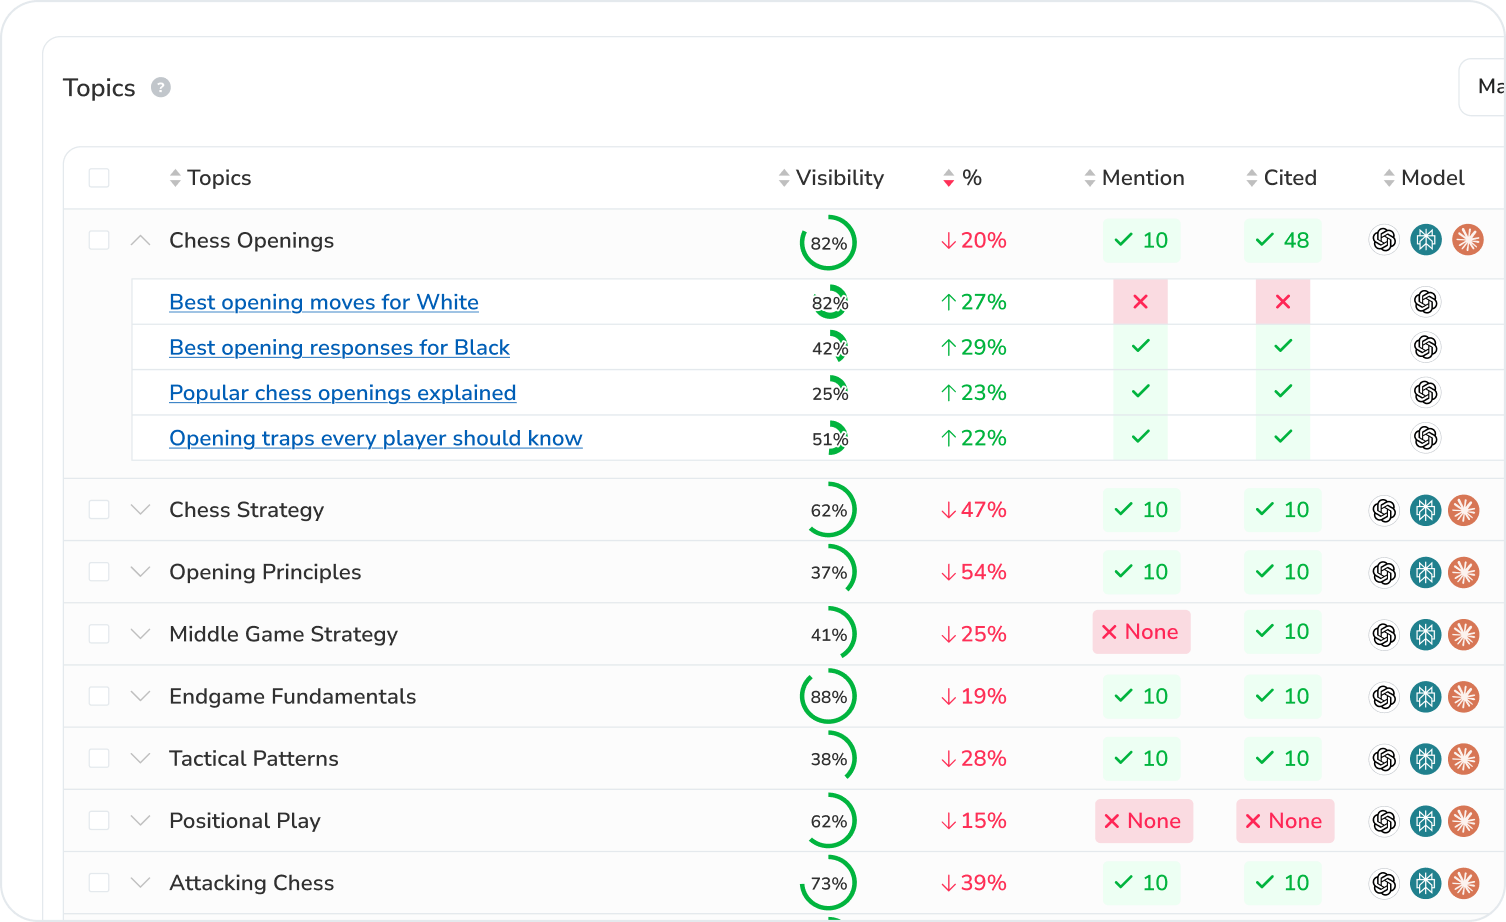The height and width of the screenshot is (922, 1506).
Task: Collapse the Chess Openings topic group
Action: [141, 241]
